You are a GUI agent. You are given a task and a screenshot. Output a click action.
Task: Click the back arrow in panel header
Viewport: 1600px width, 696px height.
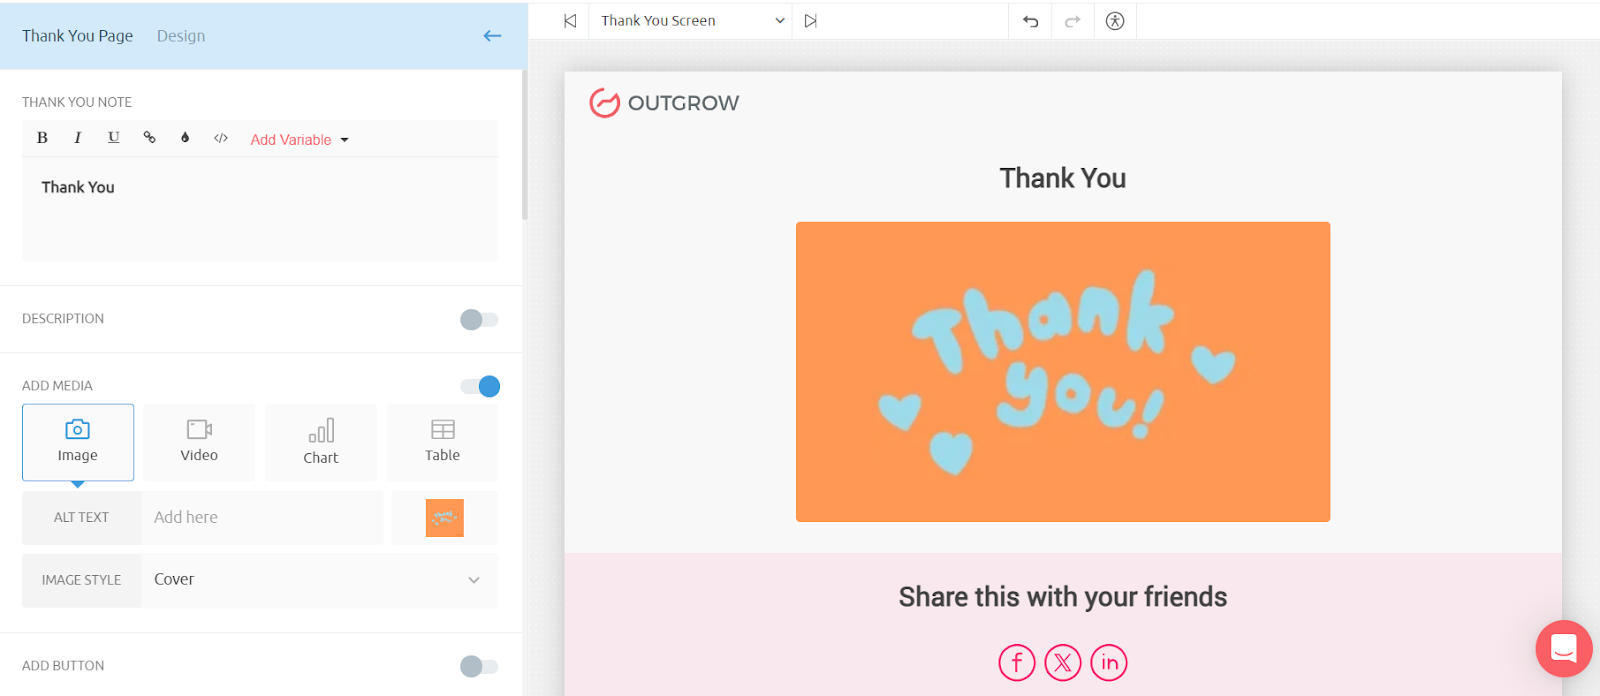point(492,36)
